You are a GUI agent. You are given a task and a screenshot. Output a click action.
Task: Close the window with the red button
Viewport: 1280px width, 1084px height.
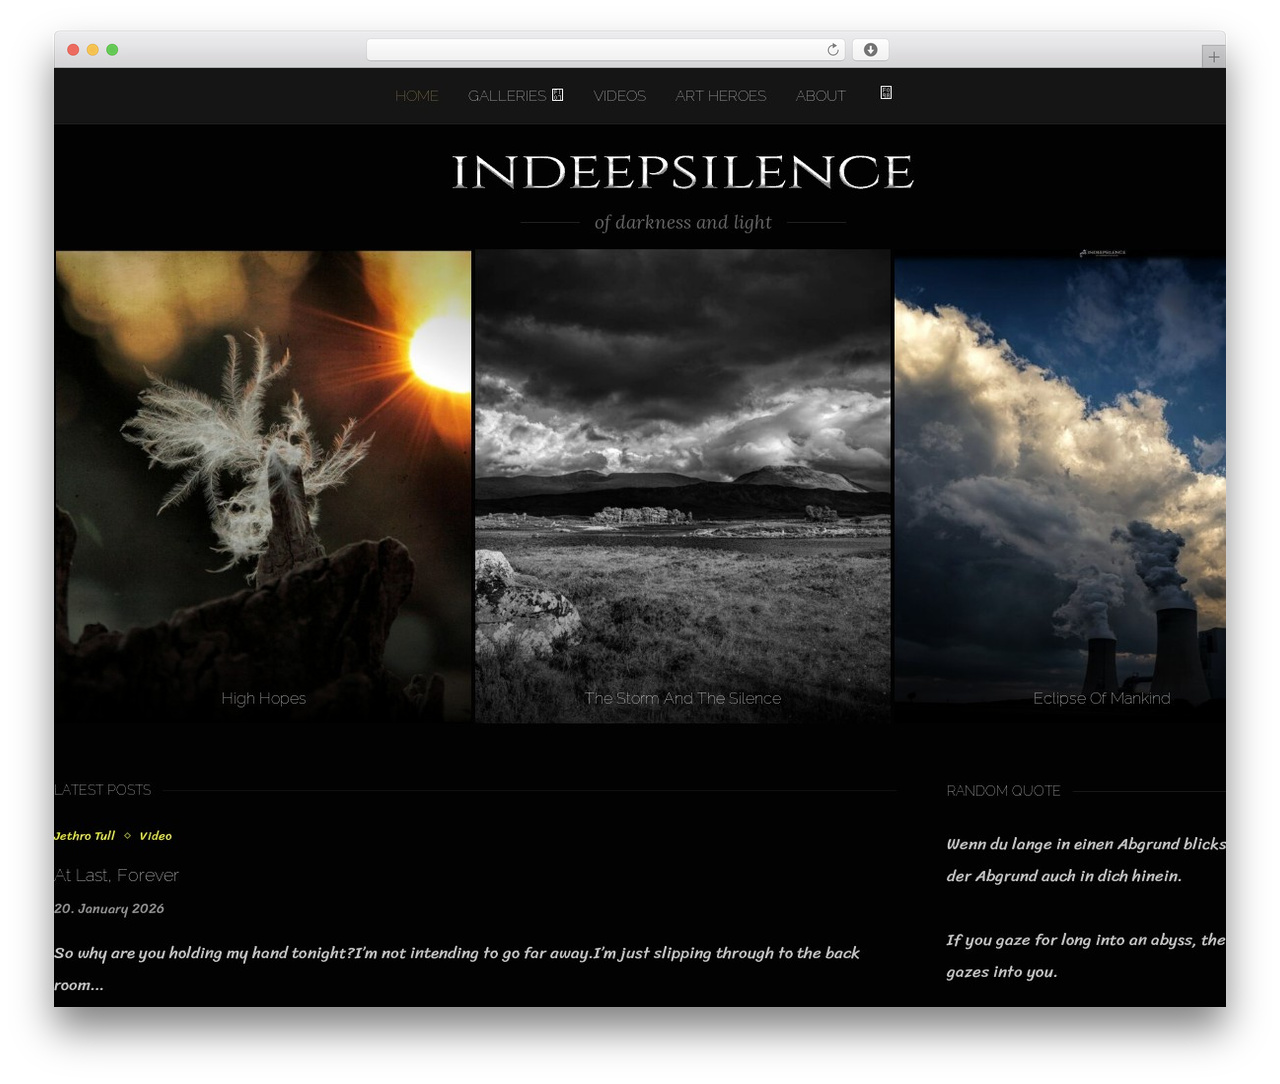[73, 50]
